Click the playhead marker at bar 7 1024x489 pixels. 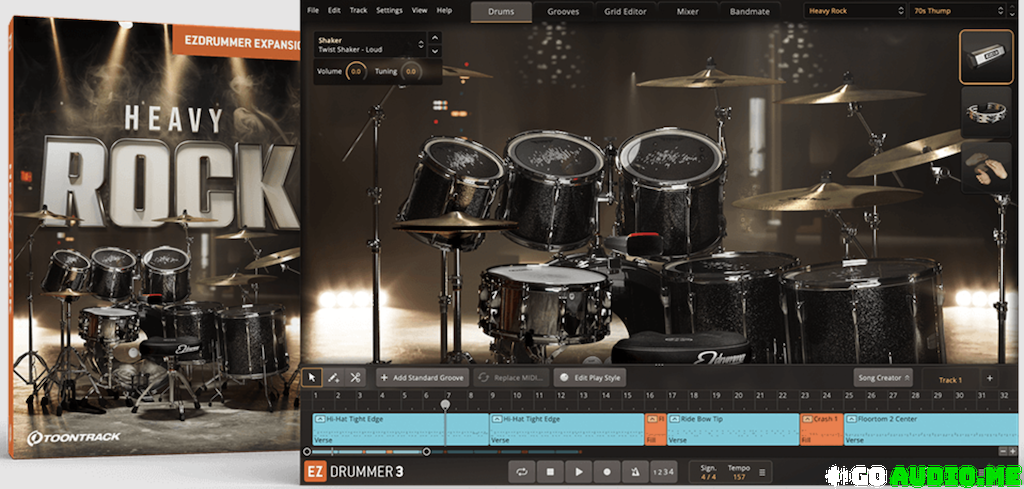click(445, 405)
